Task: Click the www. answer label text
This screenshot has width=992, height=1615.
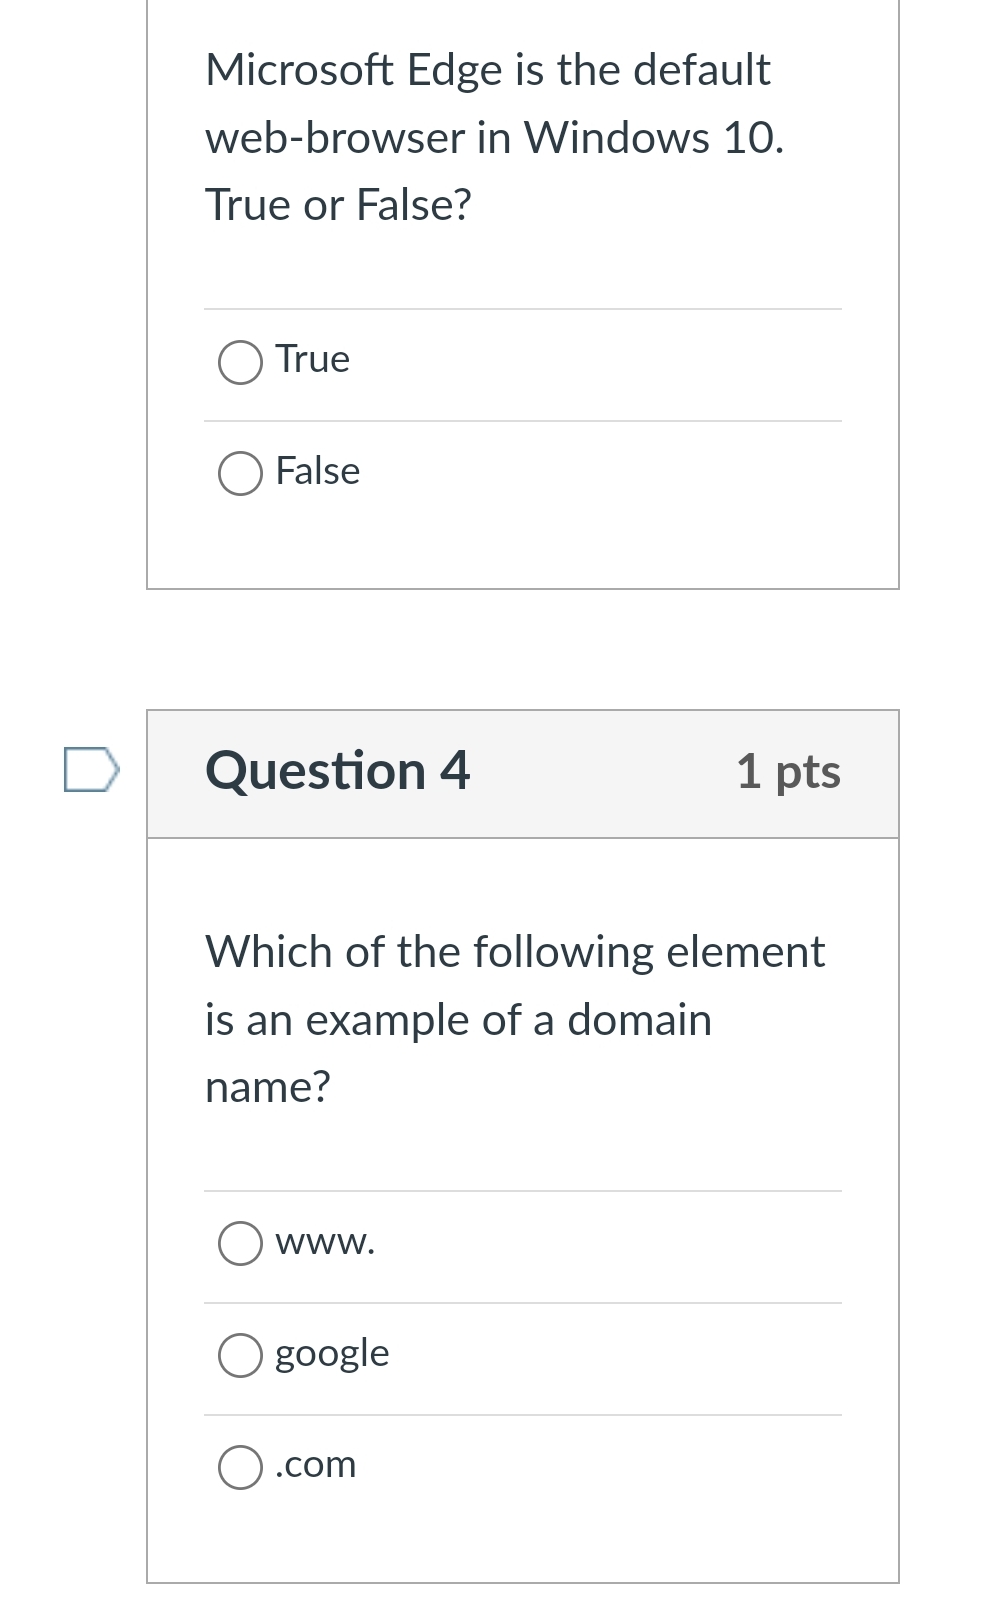Action: [326, 1242]
